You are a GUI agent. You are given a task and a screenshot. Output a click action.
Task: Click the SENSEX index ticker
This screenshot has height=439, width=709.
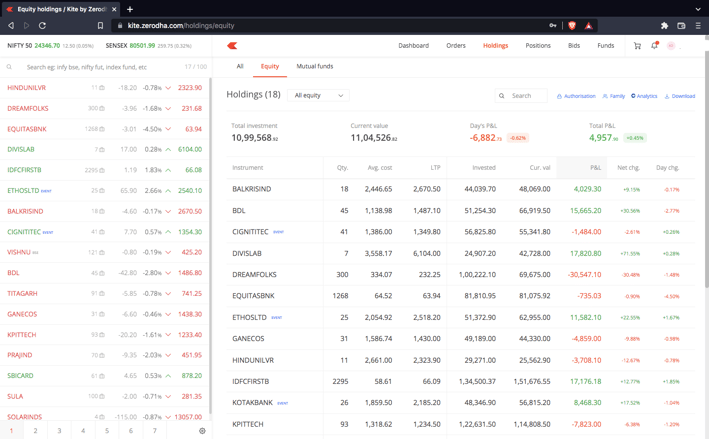pos(148,46)
